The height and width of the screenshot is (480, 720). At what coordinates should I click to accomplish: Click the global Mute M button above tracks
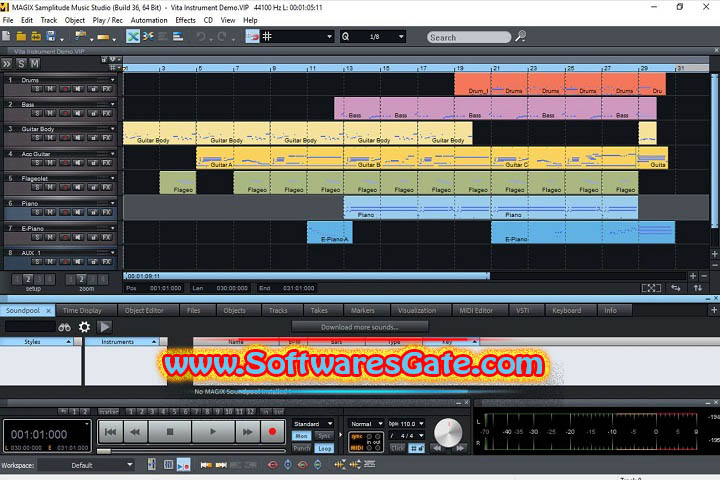click(x=34, y=64)
